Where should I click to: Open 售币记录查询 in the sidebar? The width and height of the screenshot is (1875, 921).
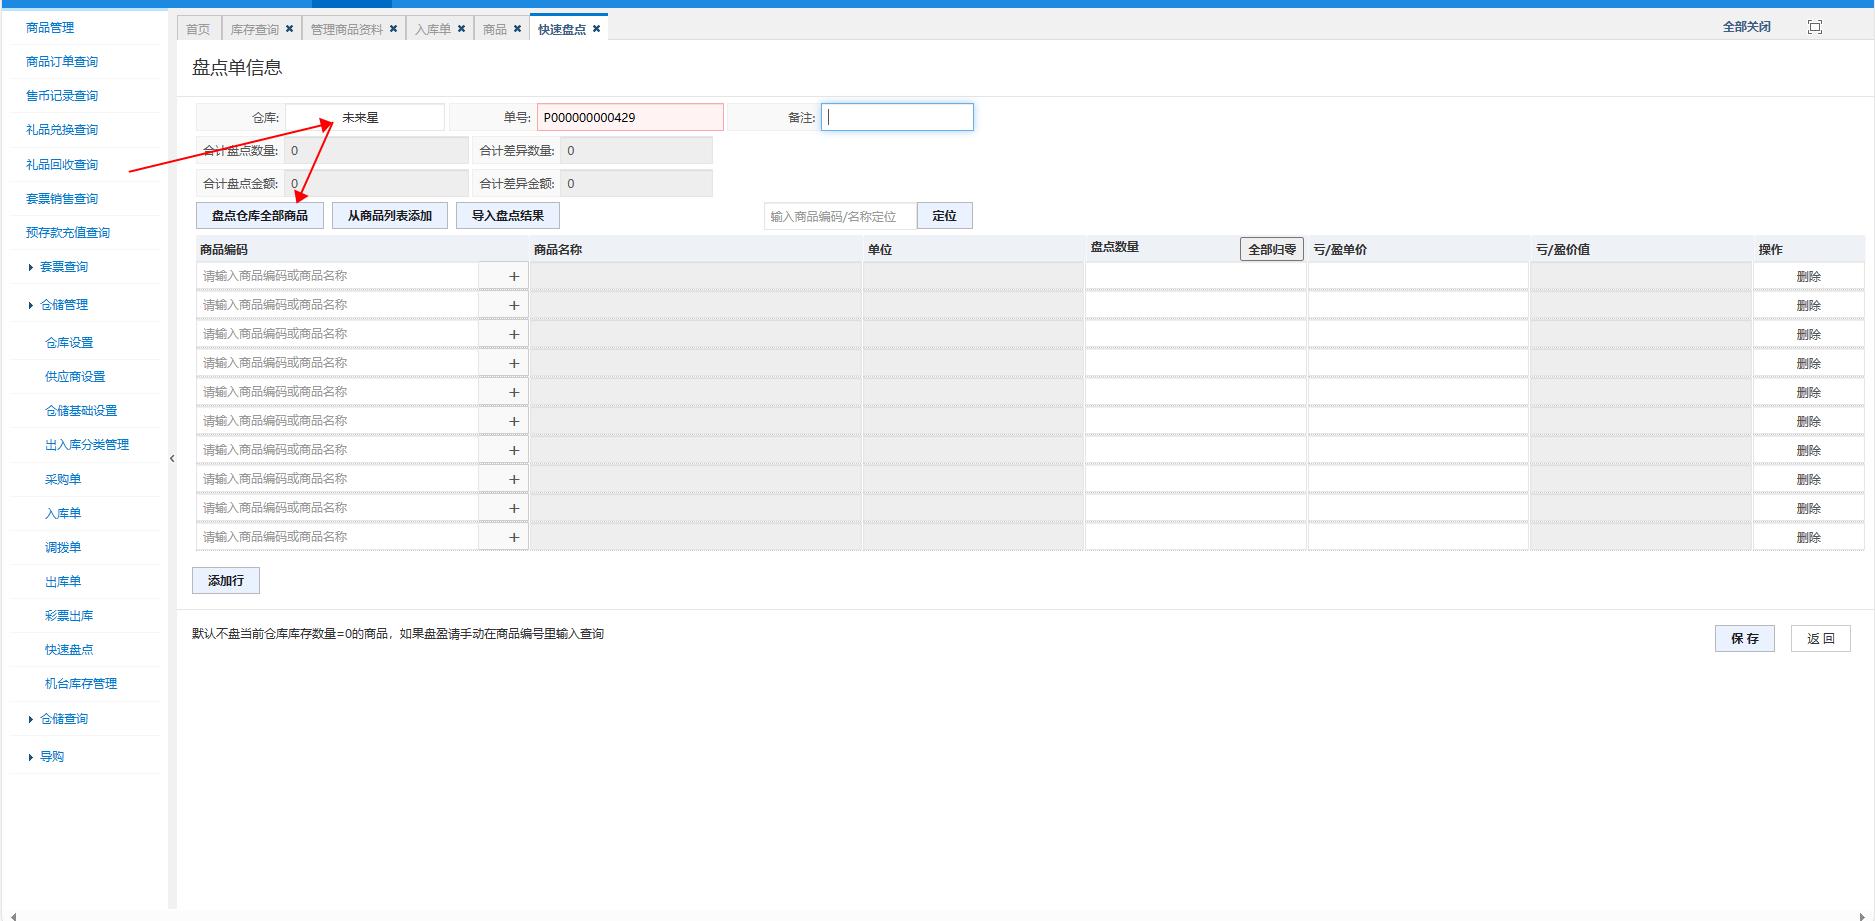click(x=62, y=96)
